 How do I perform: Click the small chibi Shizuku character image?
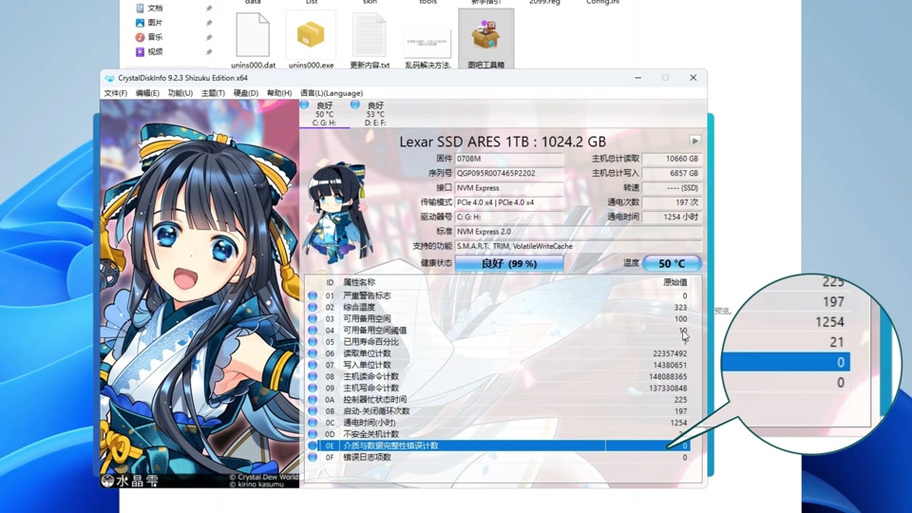(x=337, y=212)
